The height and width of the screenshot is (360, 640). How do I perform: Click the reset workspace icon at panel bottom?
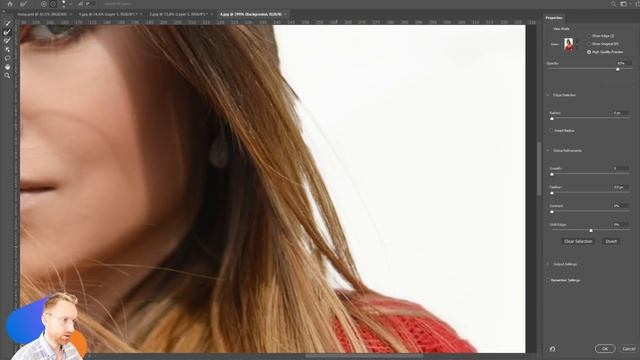coord(552,349)
